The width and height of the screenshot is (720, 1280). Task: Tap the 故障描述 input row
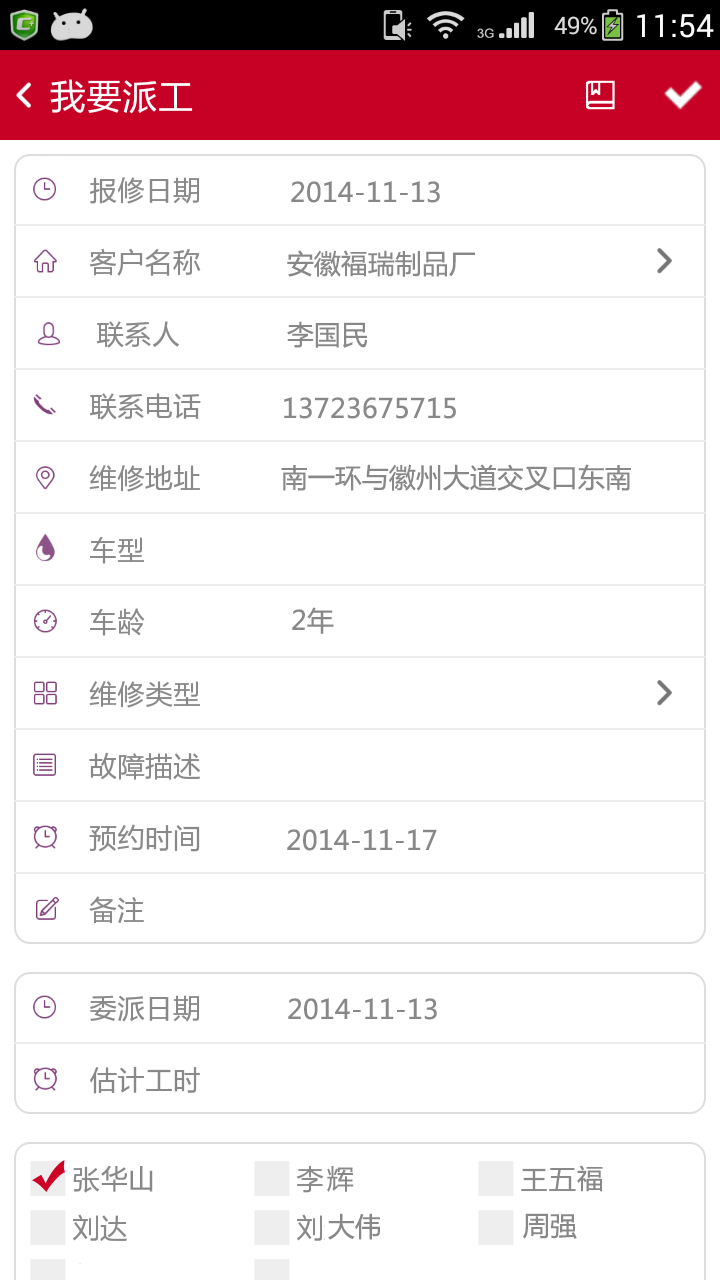pos(360,766)
